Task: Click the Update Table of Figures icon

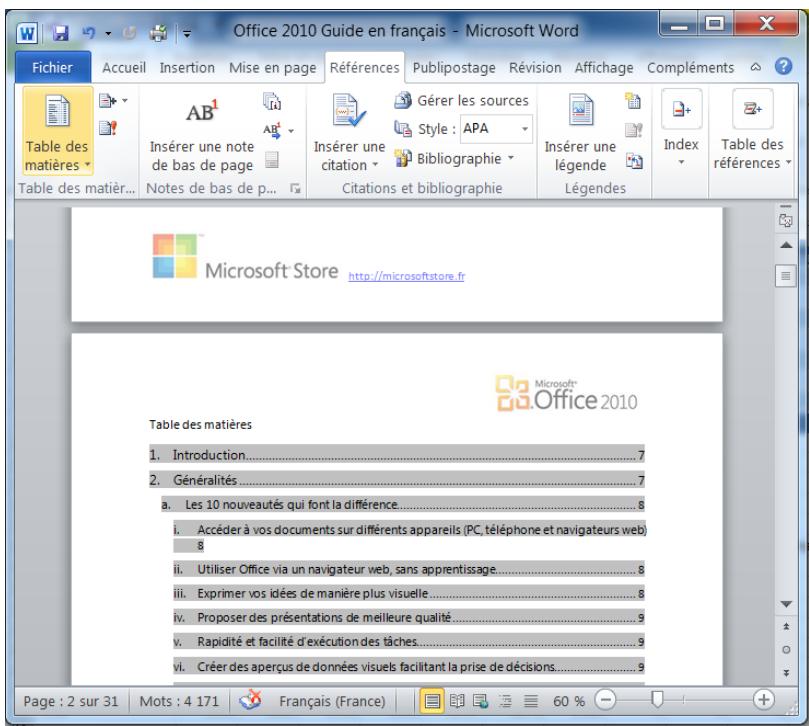Action: coord(634,130)
